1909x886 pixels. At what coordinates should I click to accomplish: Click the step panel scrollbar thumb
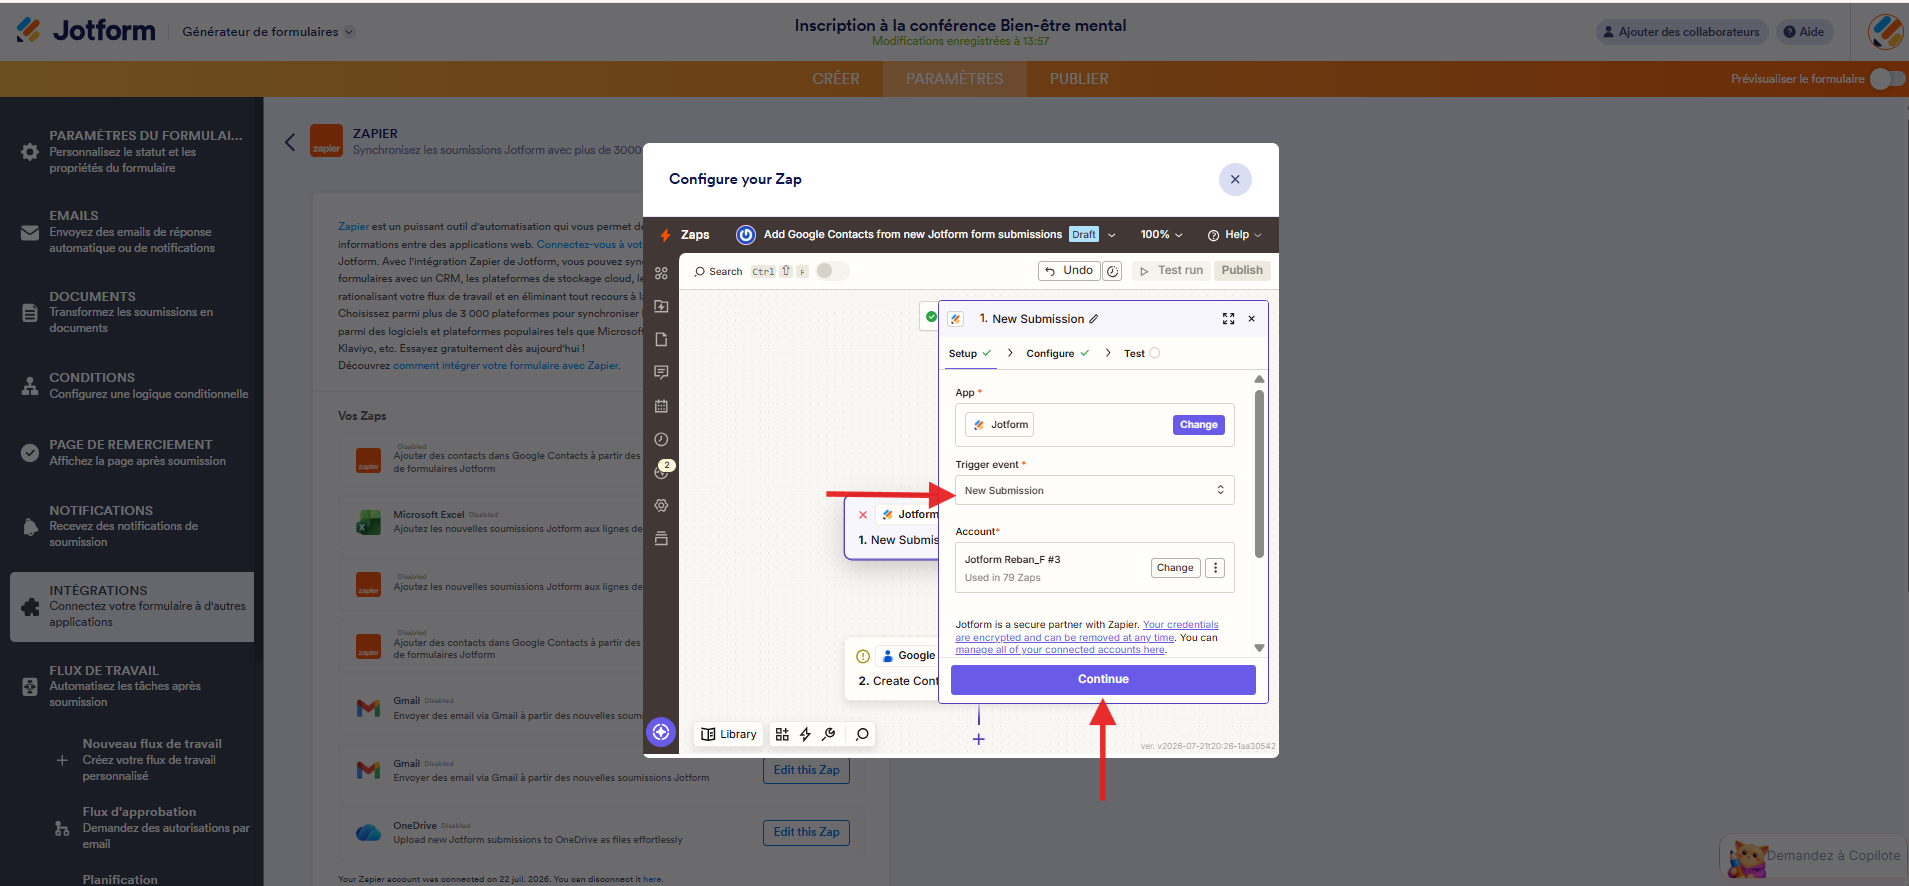coord(1259,473)
